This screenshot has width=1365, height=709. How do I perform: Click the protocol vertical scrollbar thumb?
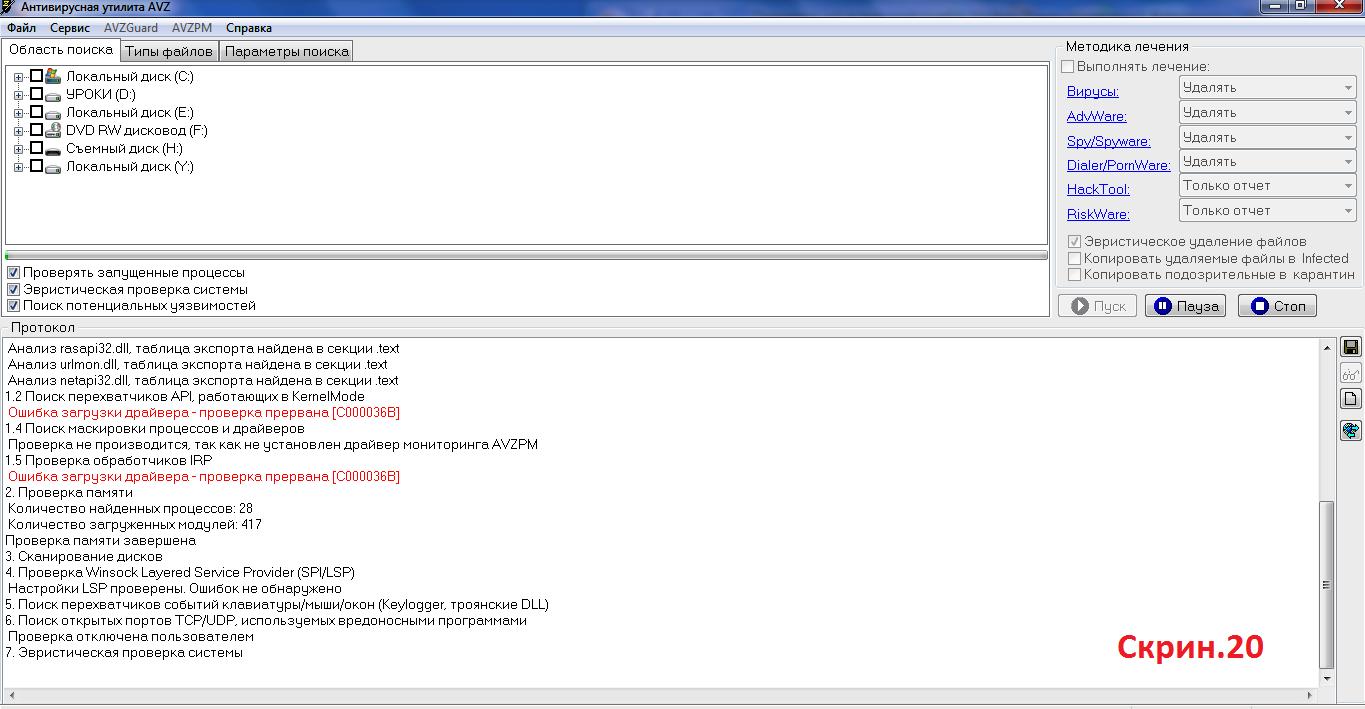pyautogui.click(x=1327, y=585)
